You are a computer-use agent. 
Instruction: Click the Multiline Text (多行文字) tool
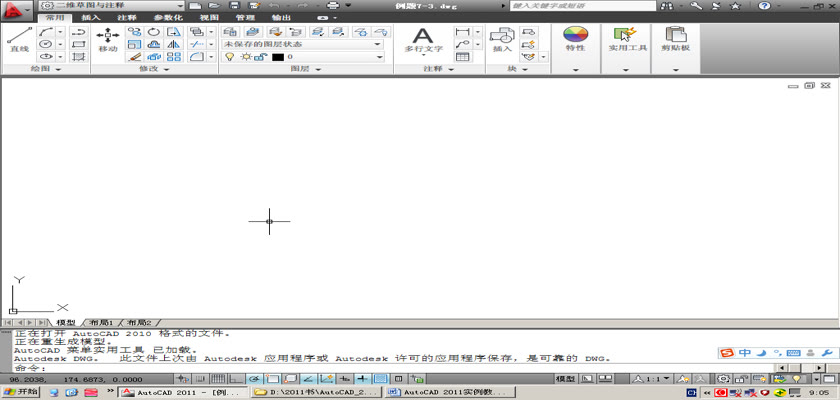[x=423, y=40]
